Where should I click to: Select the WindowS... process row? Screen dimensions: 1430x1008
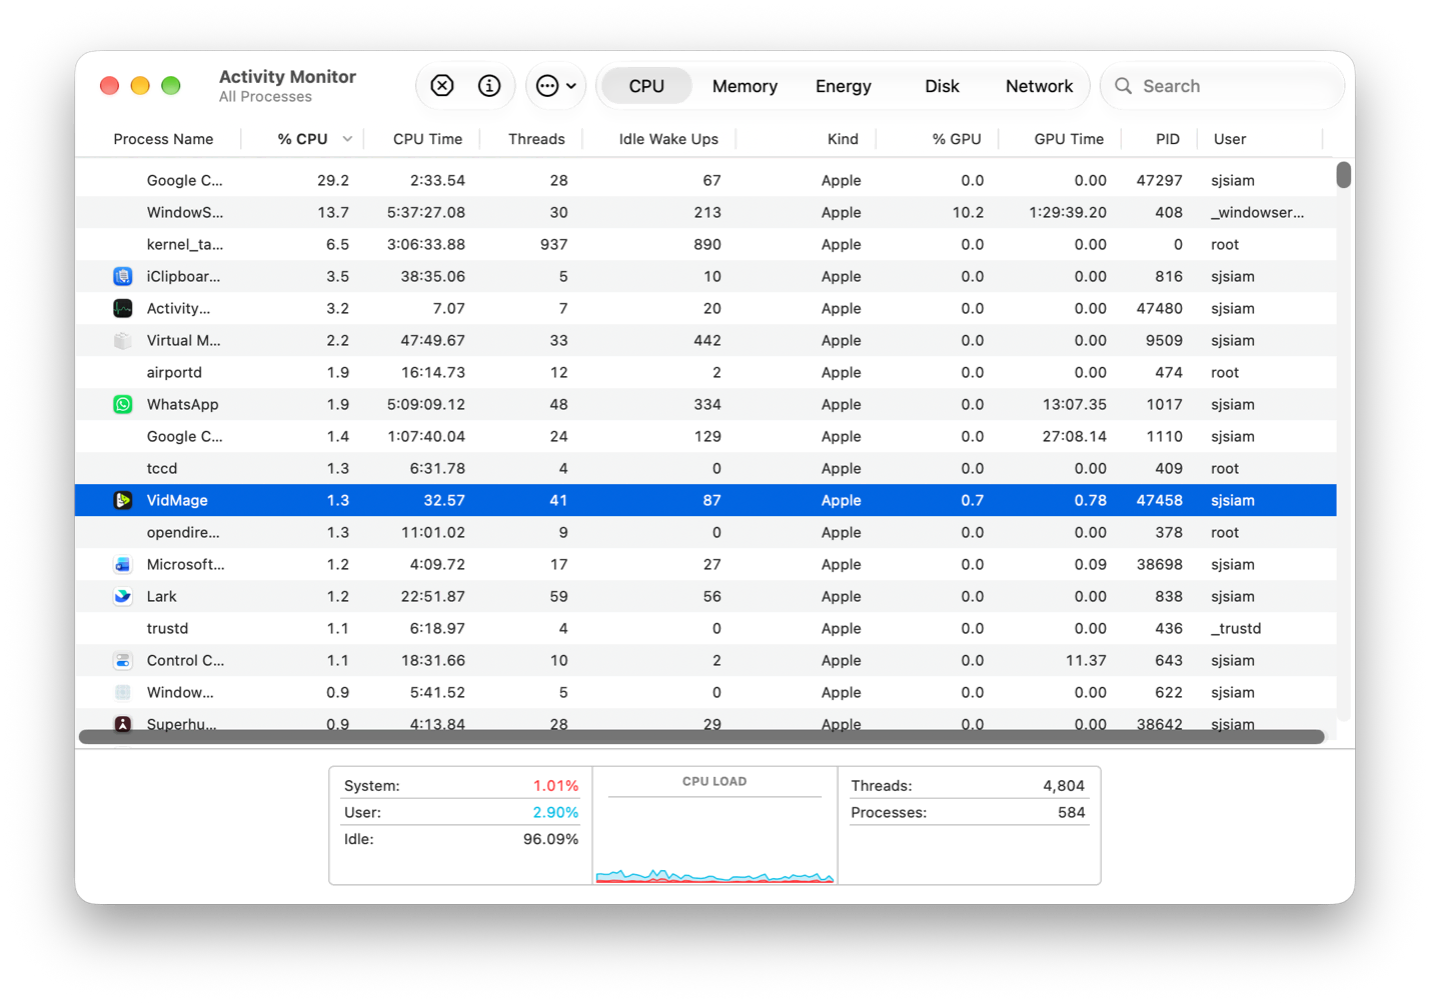coord(706,212)
